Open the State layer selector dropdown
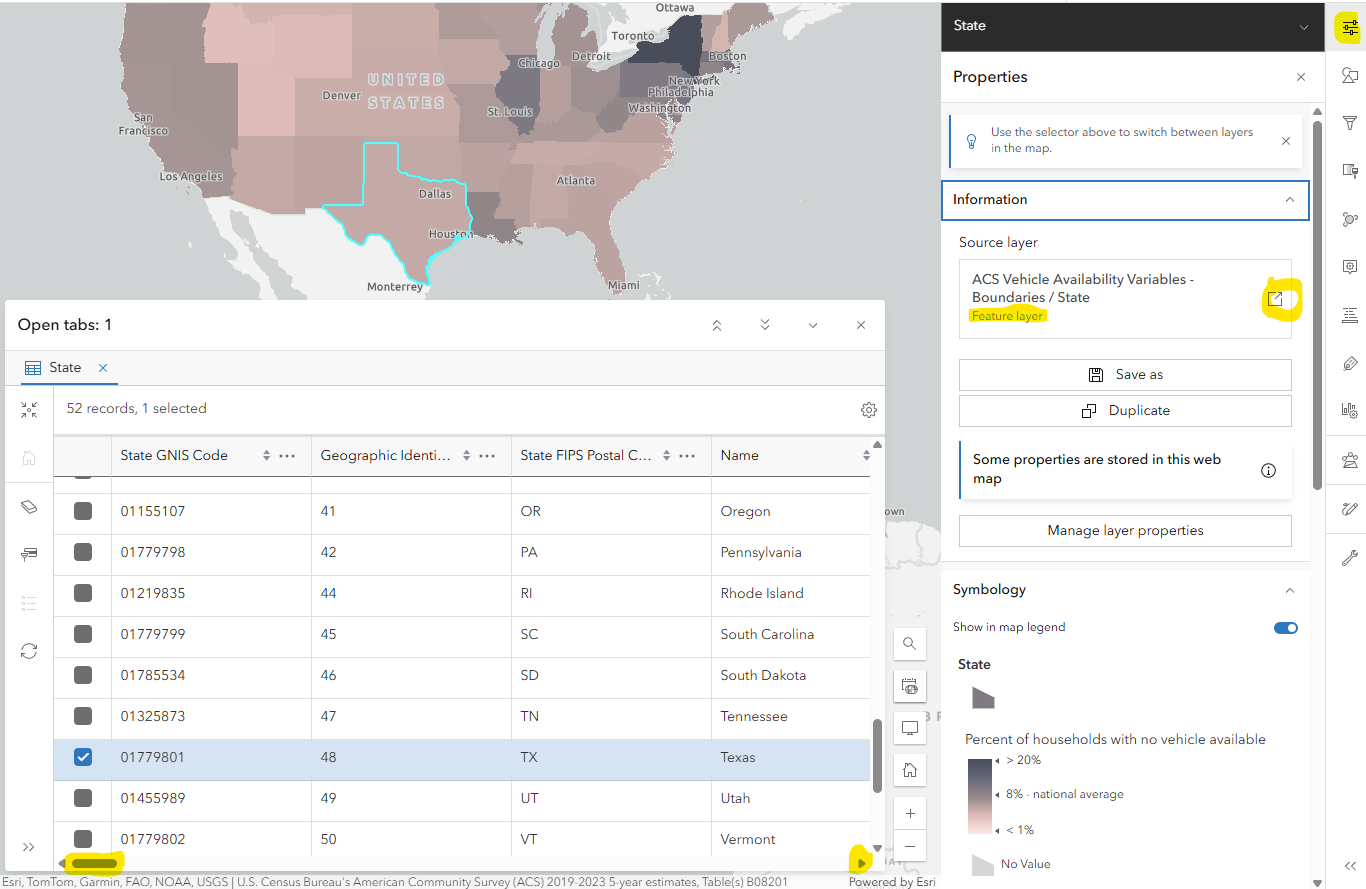This screenshot has height=889, width=1366. click(x=1303, y=27)
